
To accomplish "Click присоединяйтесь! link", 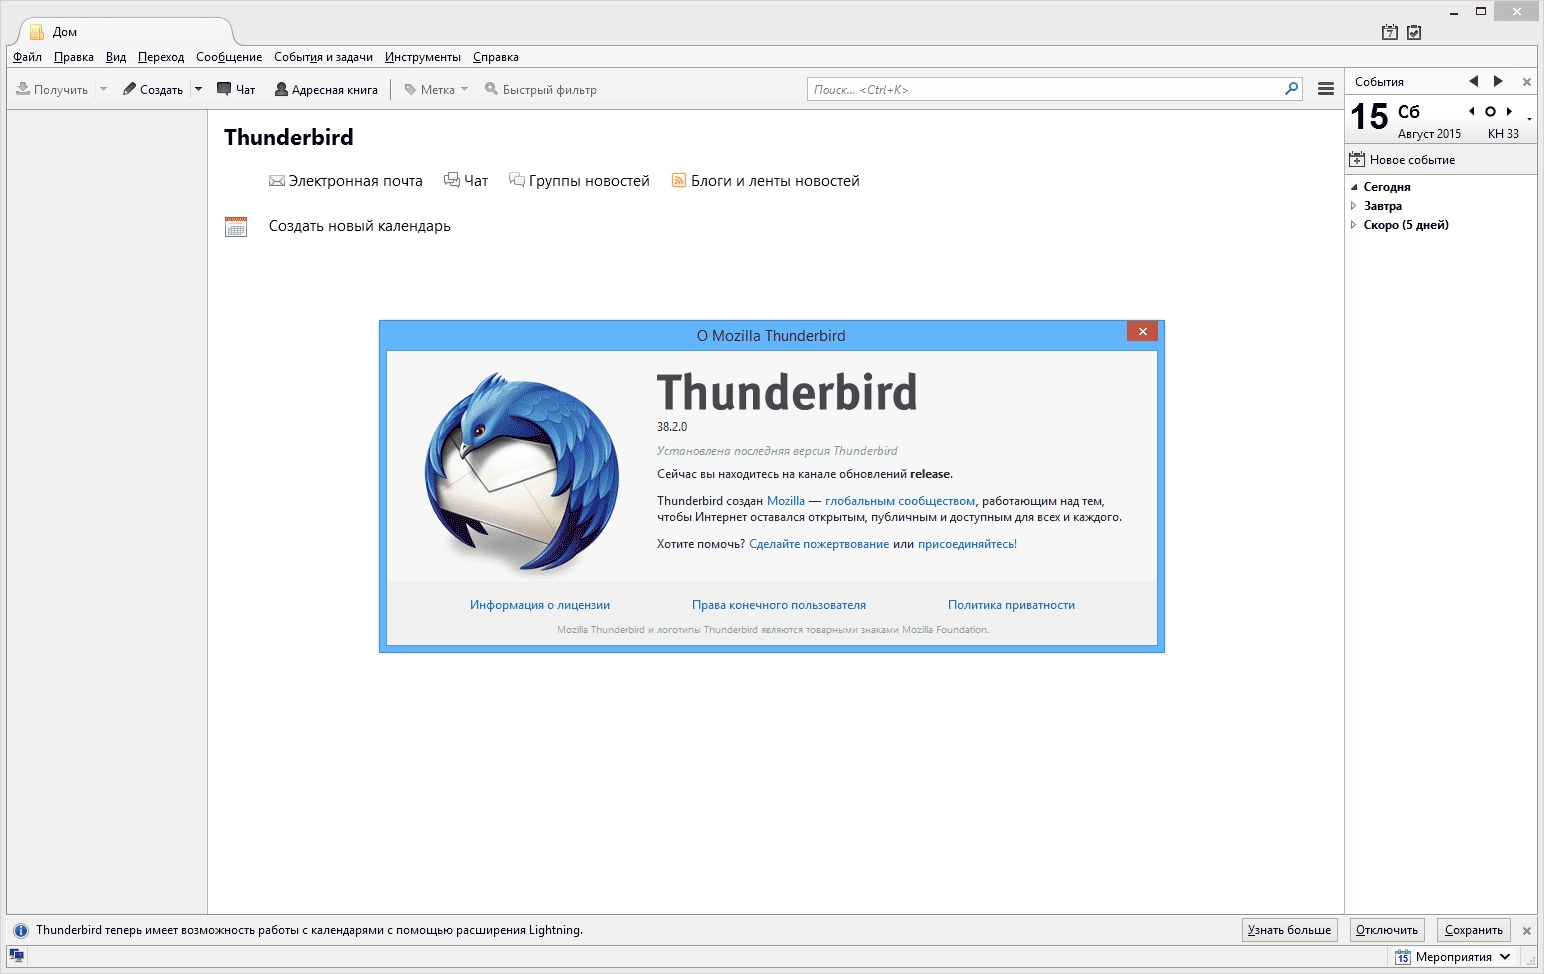I will tap(967, 544).
